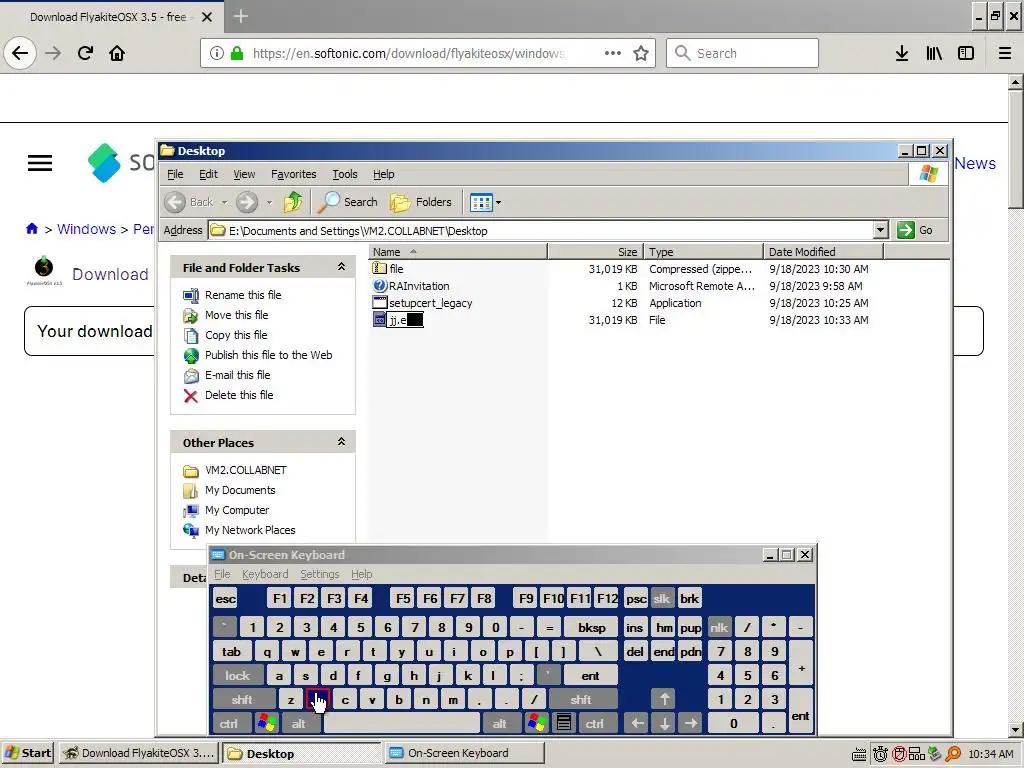Toggle left shft key on keyboard
Viewport: 1024px width, 768px height.
(x=242, y=699)
